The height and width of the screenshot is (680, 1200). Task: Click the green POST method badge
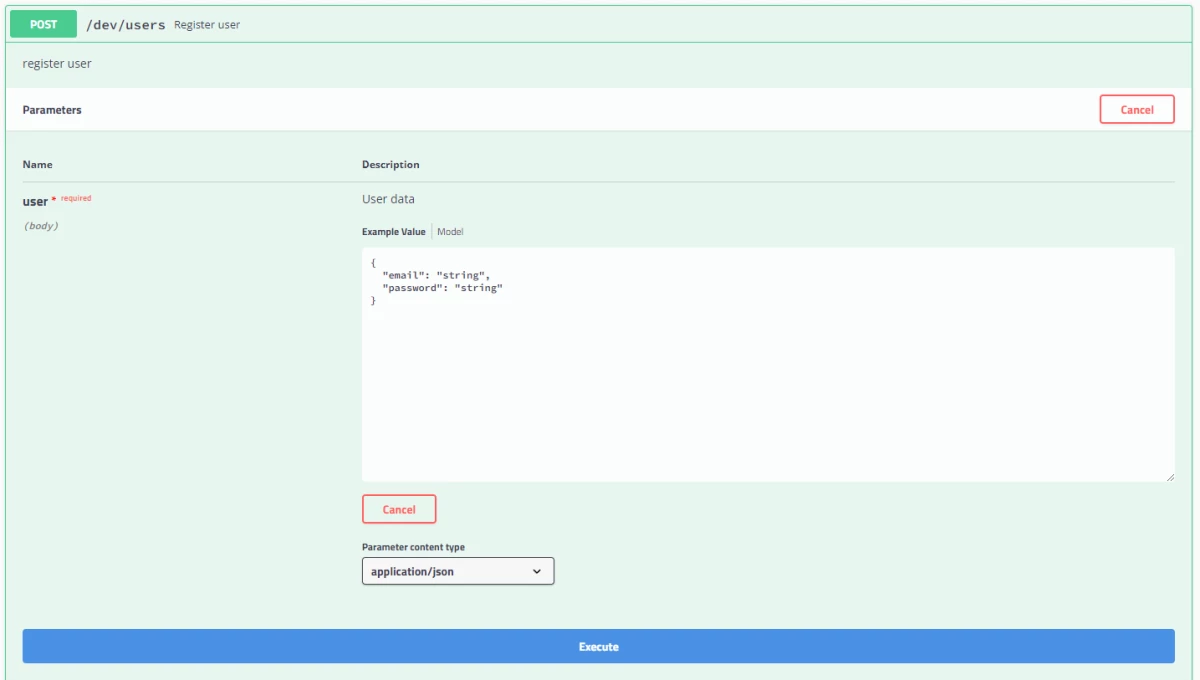point(43,24)
